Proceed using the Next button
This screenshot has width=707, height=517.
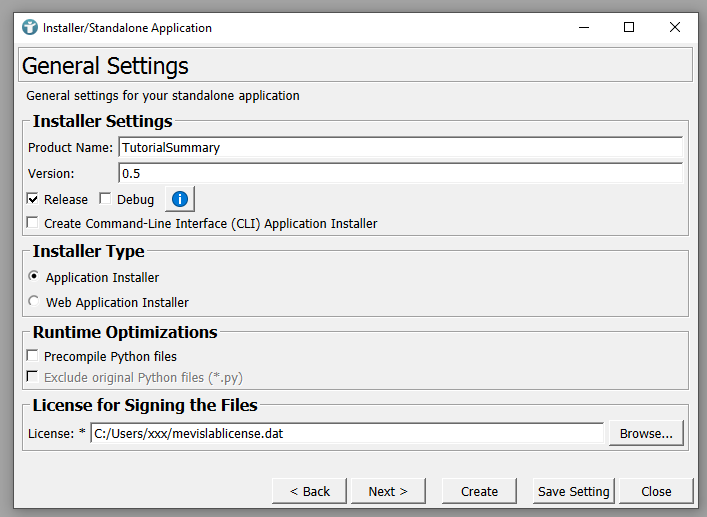coord(387,491)
